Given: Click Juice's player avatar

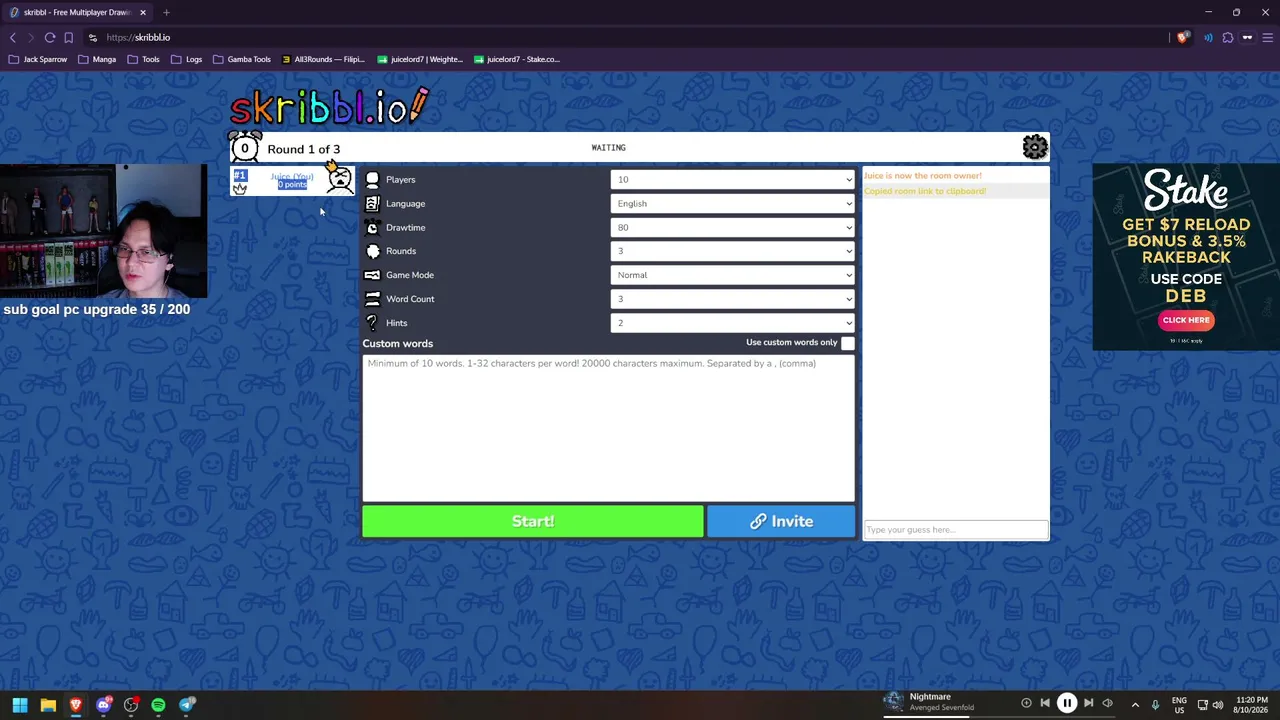Looking at the screenshot, I should point(339,180).
